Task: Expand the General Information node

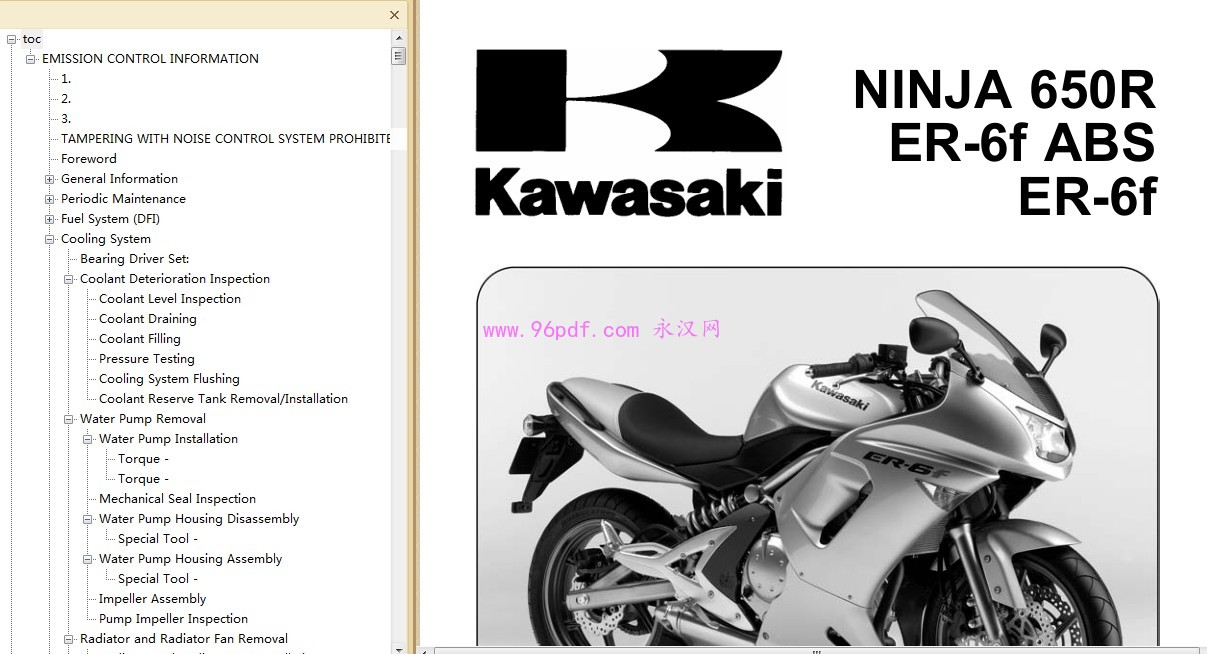Action: [50, 179]
